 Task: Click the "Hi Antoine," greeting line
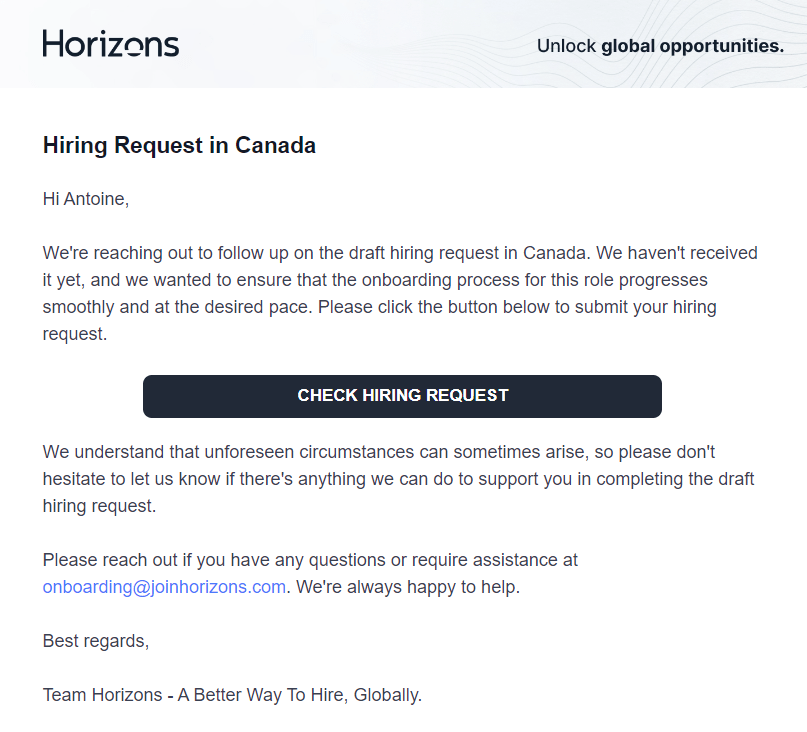coord(86,199)
